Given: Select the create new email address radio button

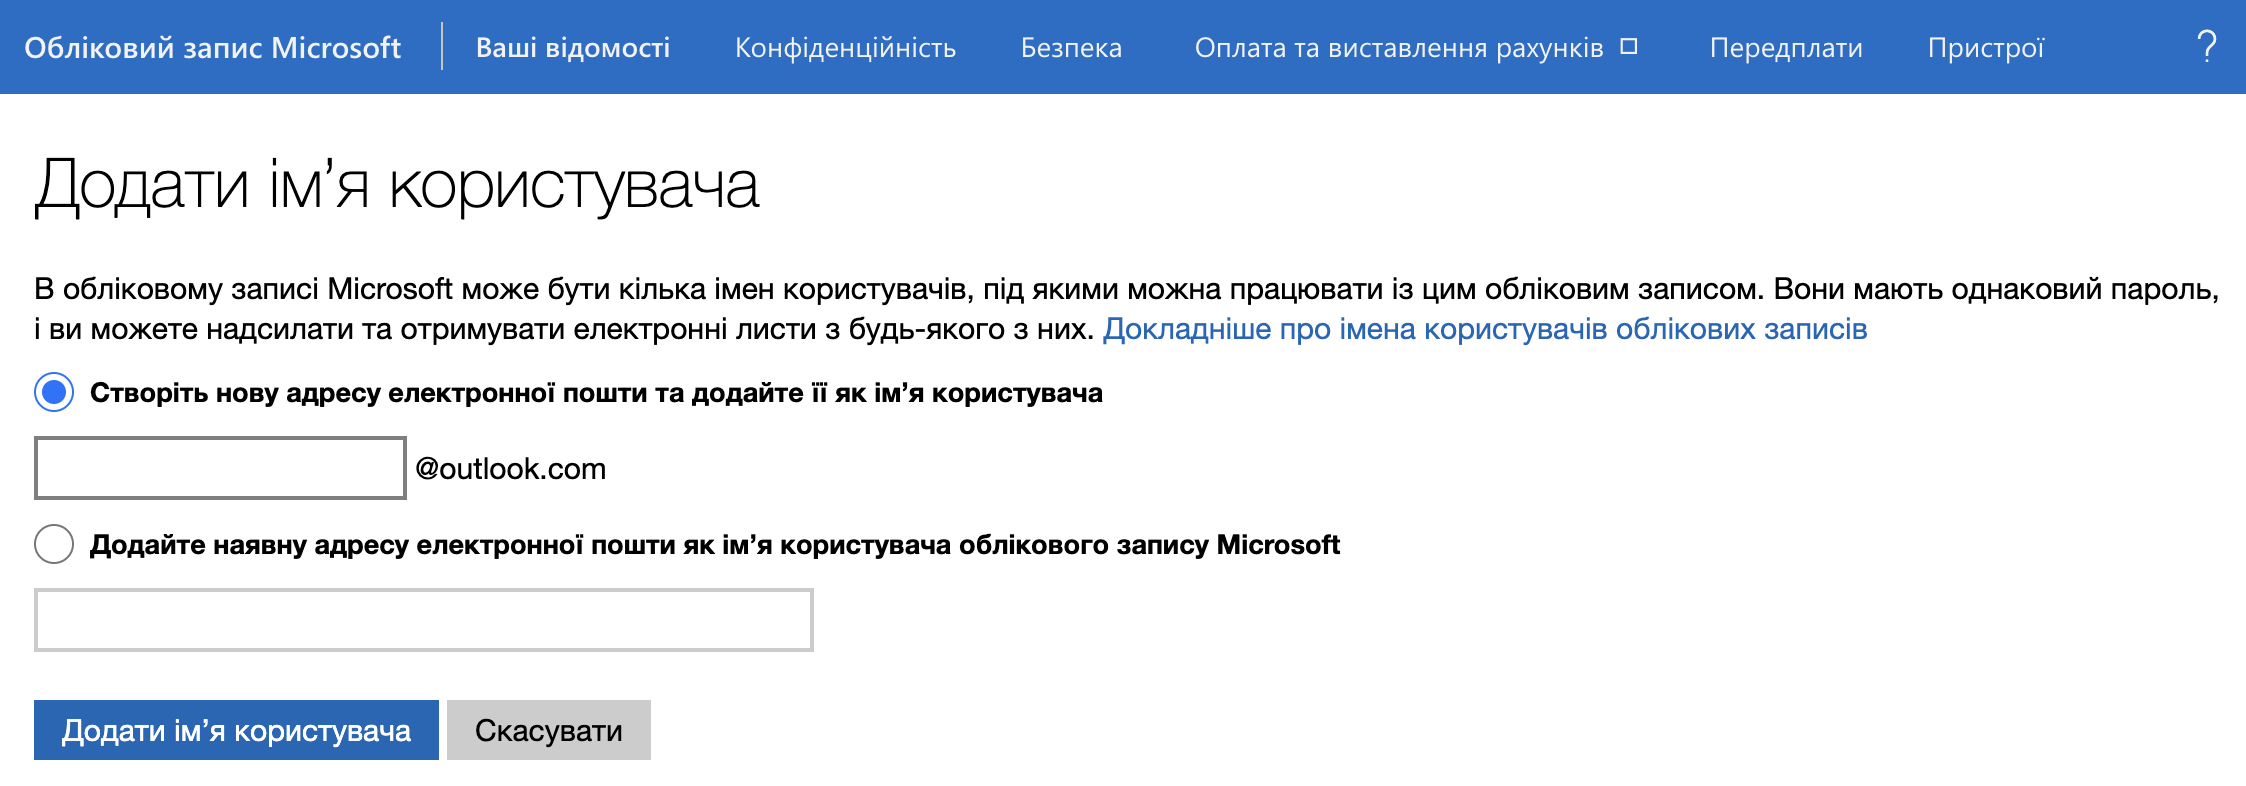Looking at the screenshot, I should pos(54,393).
